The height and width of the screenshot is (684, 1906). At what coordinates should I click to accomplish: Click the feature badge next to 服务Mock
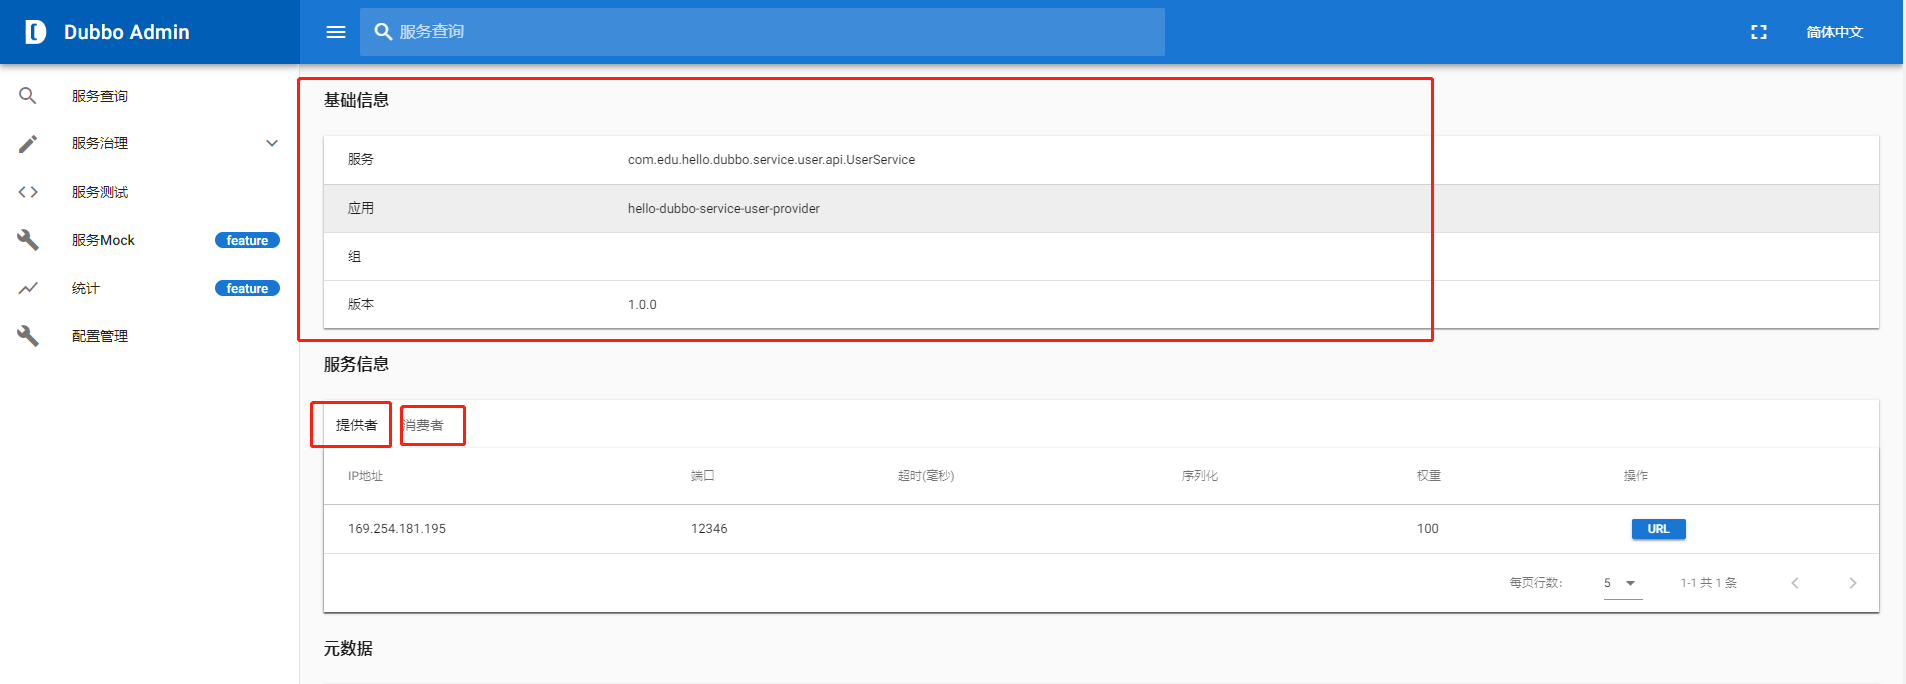247,240
